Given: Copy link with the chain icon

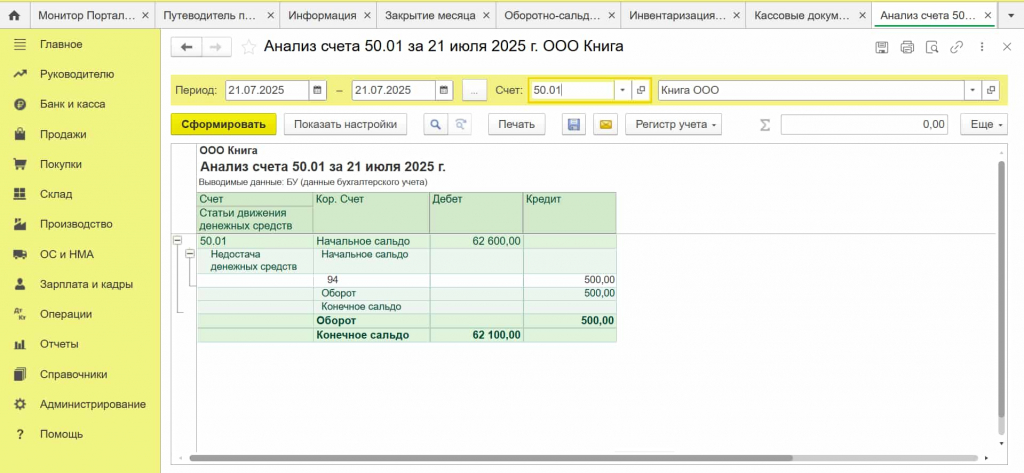Looking at the screenshot, I should pyautogui.click(x=957, y=47).
